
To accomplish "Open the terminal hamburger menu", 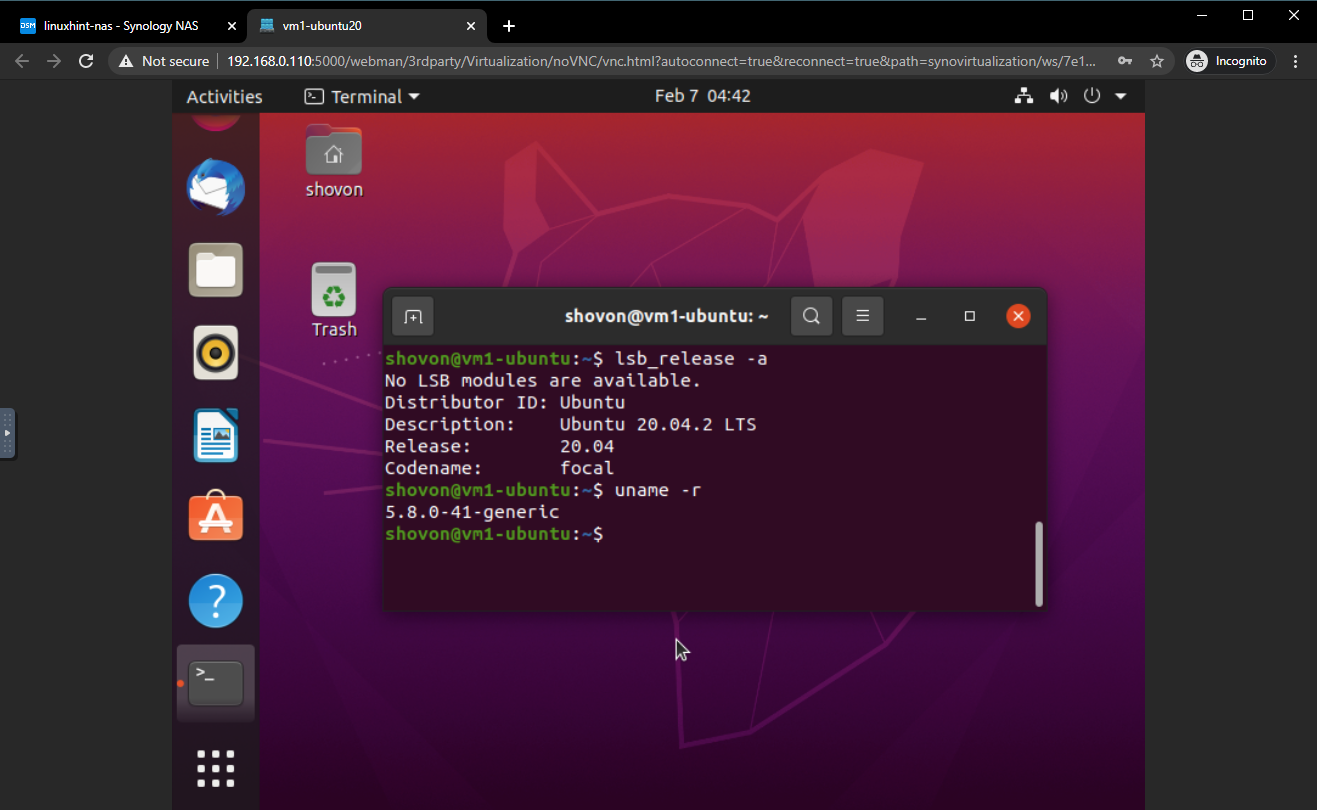I will (x=863, y=317).
